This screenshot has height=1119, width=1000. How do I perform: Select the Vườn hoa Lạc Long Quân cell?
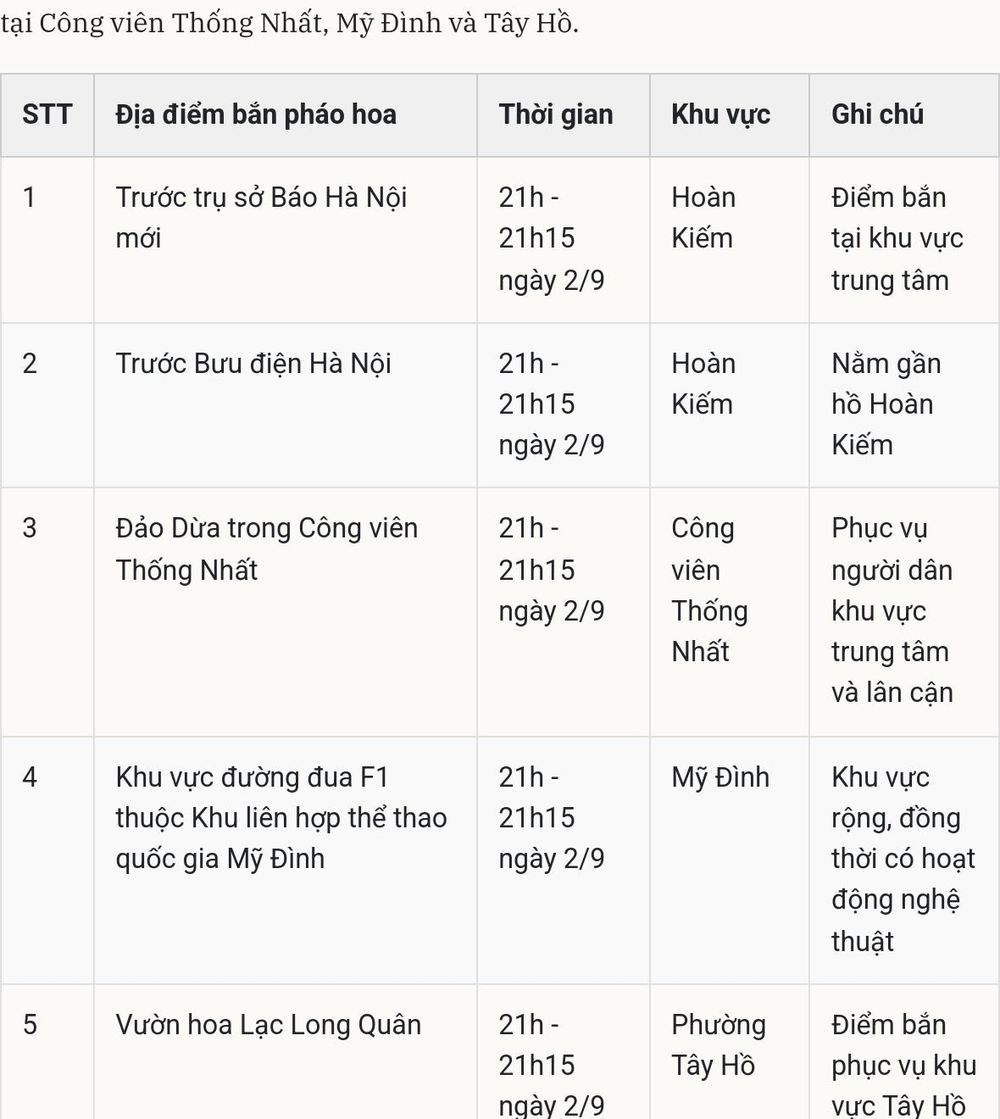(x=286, y=1052)
